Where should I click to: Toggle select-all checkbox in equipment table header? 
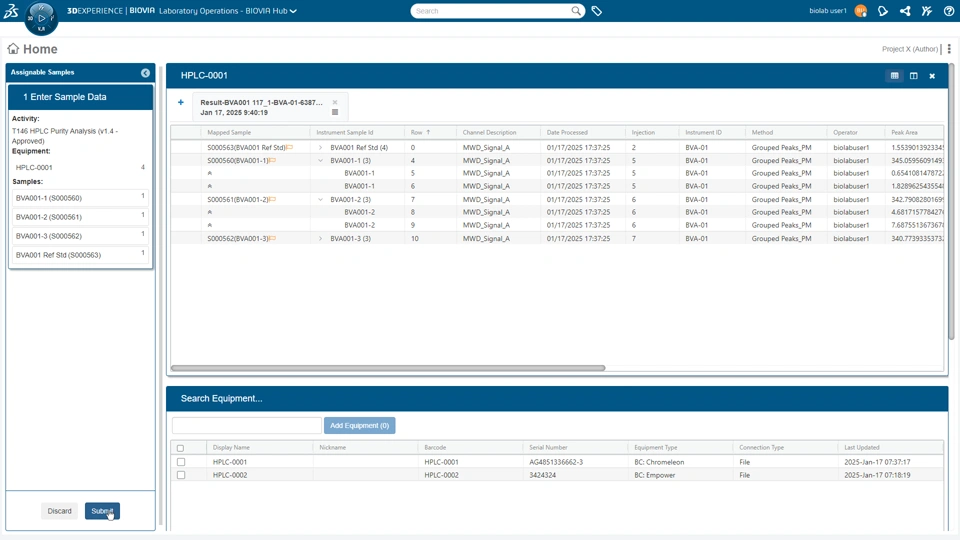181,448
